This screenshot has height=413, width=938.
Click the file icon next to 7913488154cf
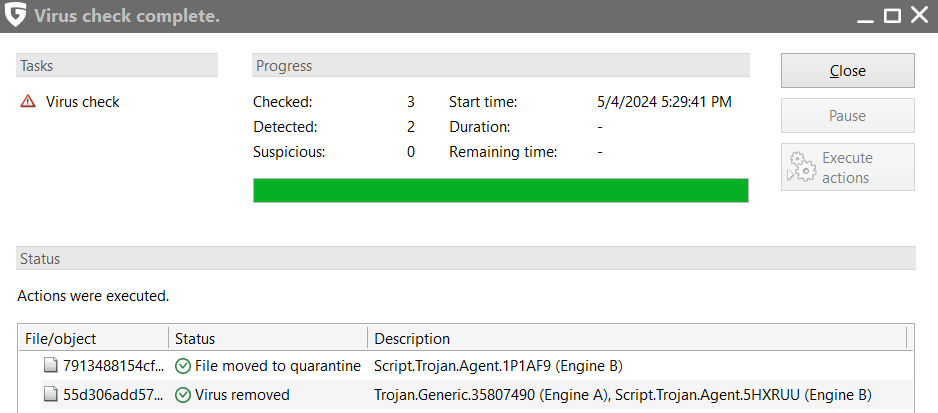click(x=52, y=366)
